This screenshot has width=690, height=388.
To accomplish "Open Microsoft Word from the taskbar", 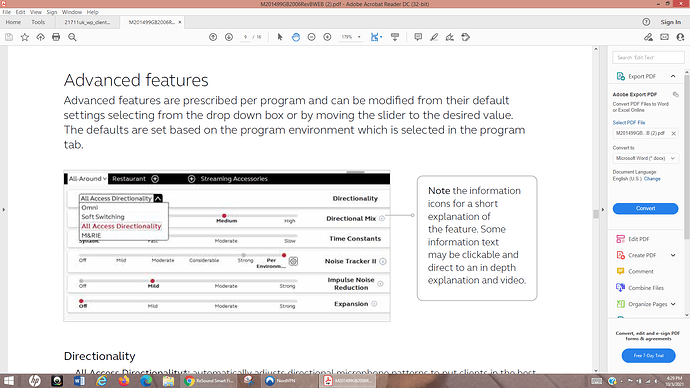I will [80, 381].
